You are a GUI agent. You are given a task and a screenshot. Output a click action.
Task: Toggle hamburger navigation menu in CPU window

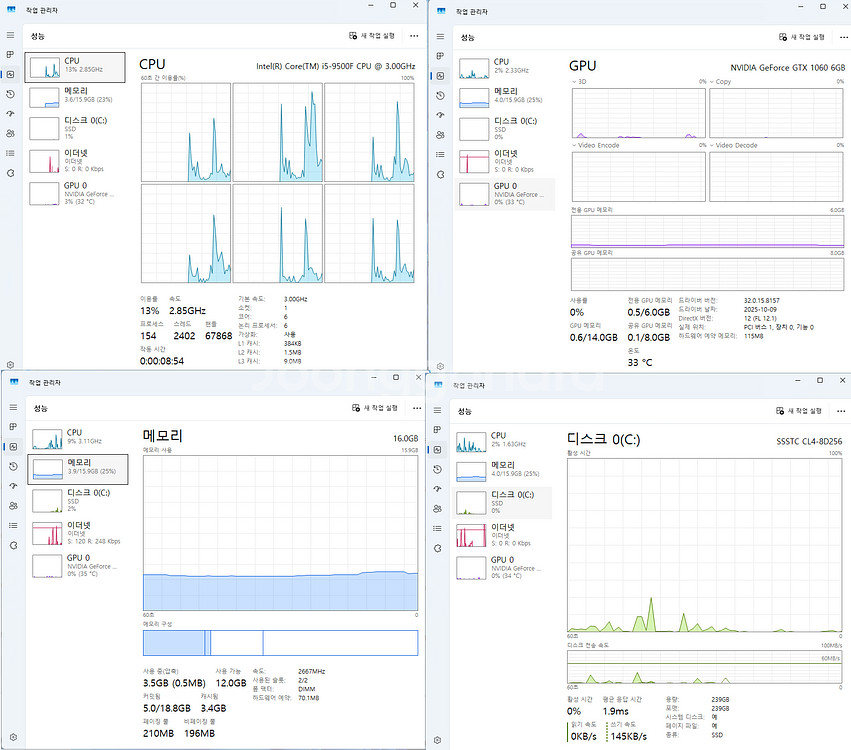point(10,35)
